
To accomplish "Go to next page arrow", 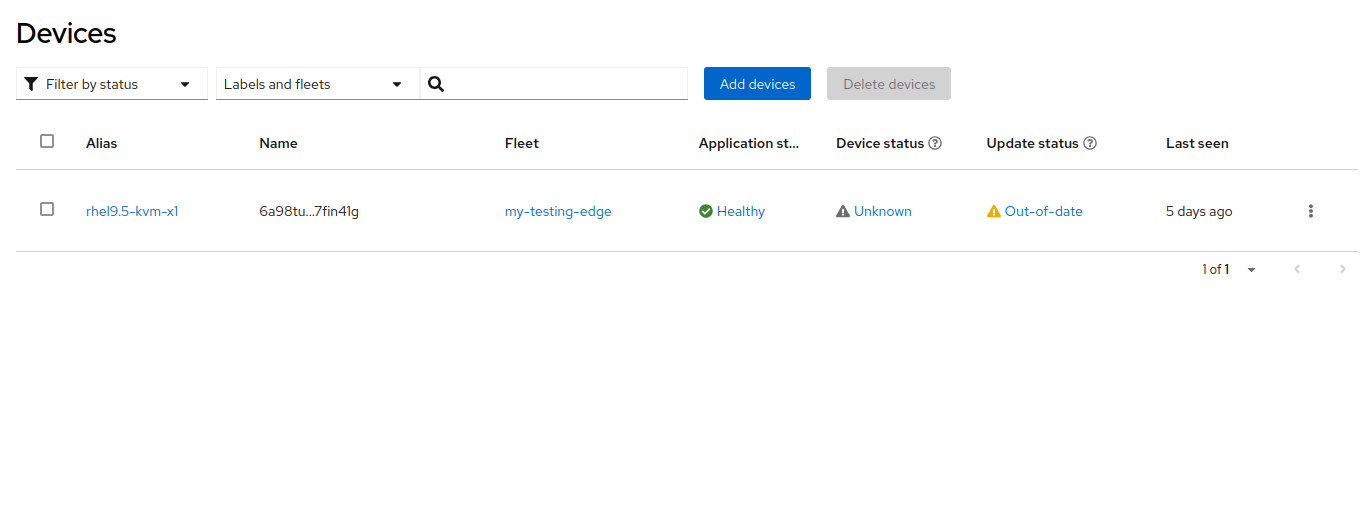I will coord(1343,269).
